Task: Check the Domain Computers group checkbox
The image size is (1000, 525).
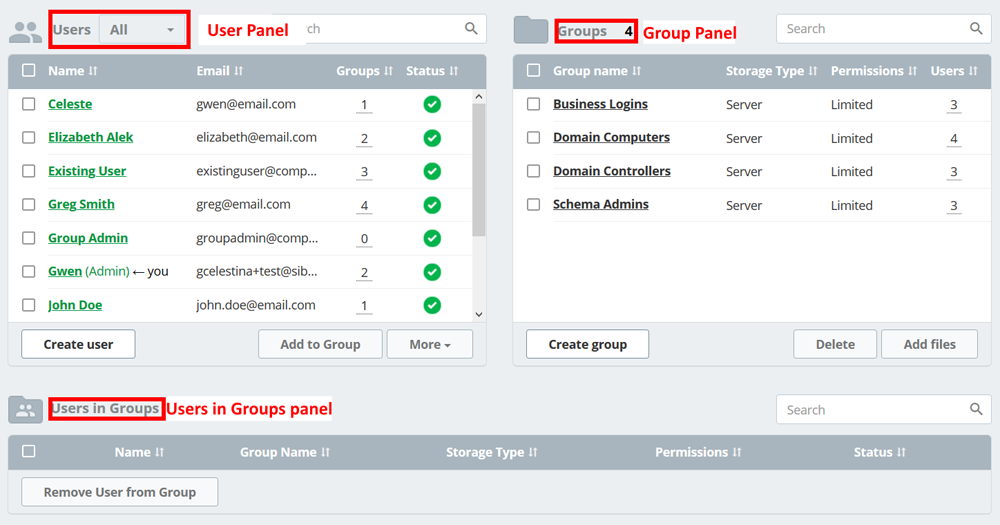Action: click(x=534, y=138)
